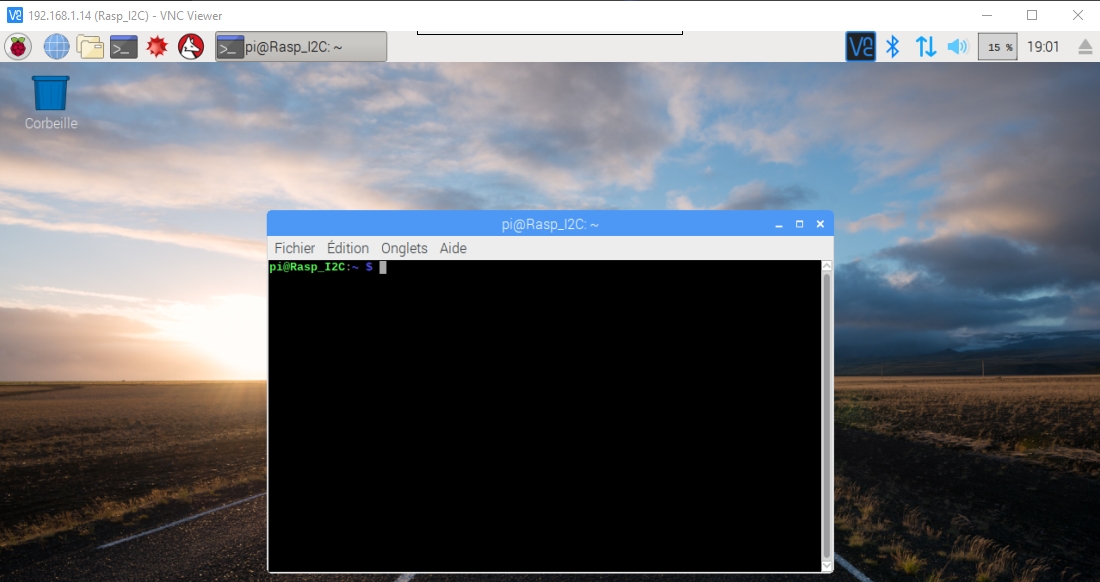Open the Fichier menu

point(294,248)
